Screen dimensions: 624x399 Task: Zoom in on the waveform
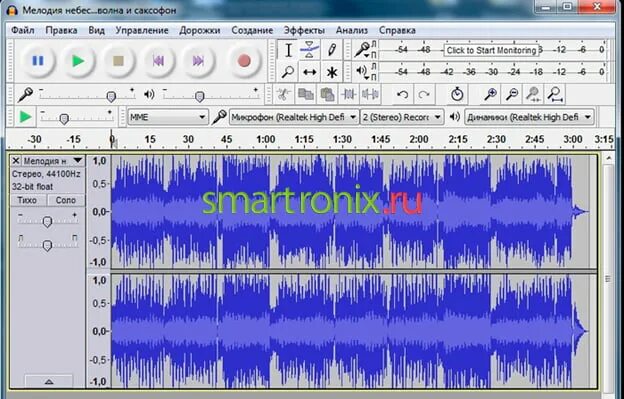[490, 95]
